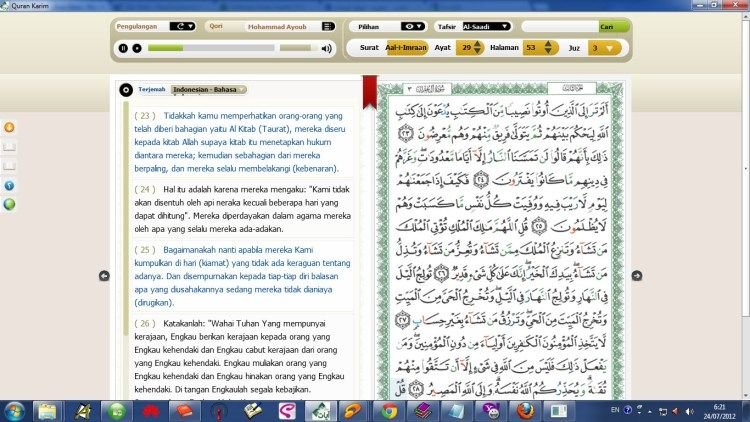Click the EN language indicator in tray
The width and height of the screenshot is (750, 422).
click(x=615, y=411)
